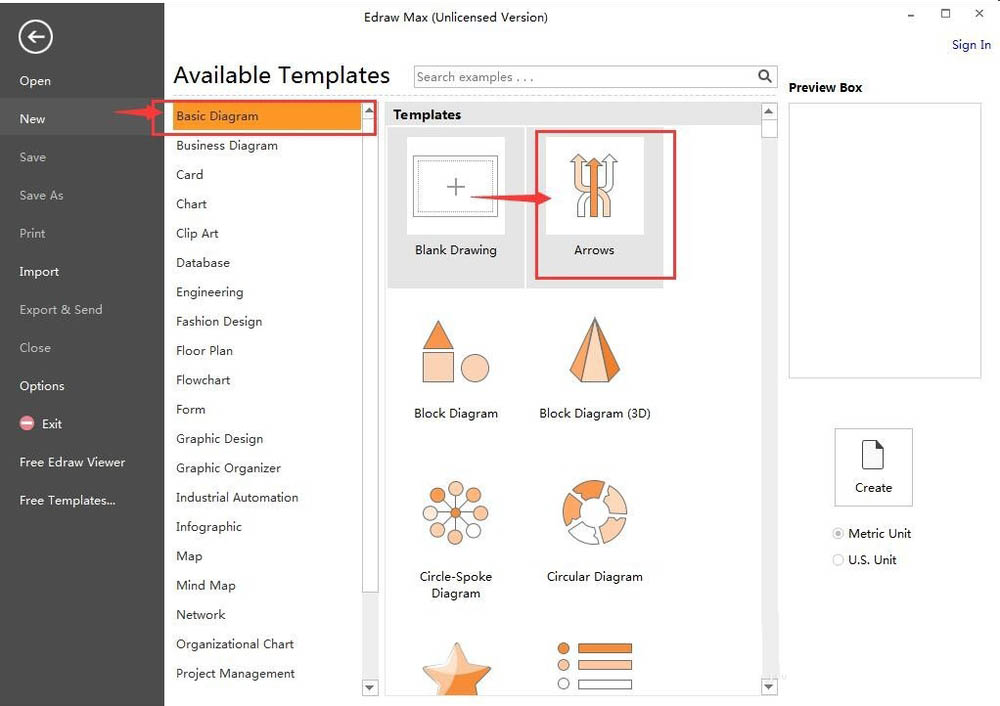Click category list scroll down arrow
The height and width of the screenshot is (706, 1000).
click(x=370, y=688)
